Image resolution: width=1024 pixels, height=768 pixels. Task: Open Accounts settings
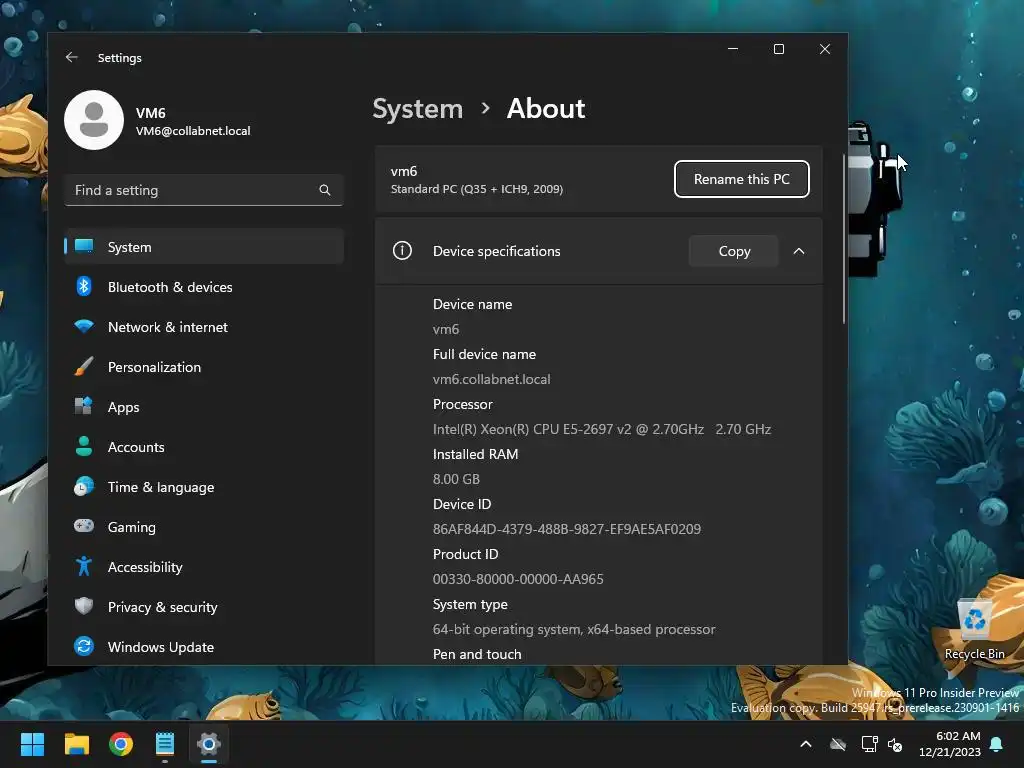pyautogui.click(x=204, y=447)
